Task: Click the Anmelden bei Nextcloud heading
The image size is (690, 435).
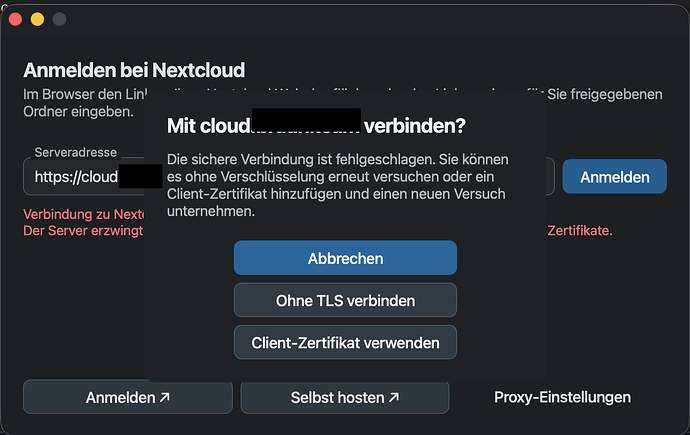Action: (x=134, y=70)
